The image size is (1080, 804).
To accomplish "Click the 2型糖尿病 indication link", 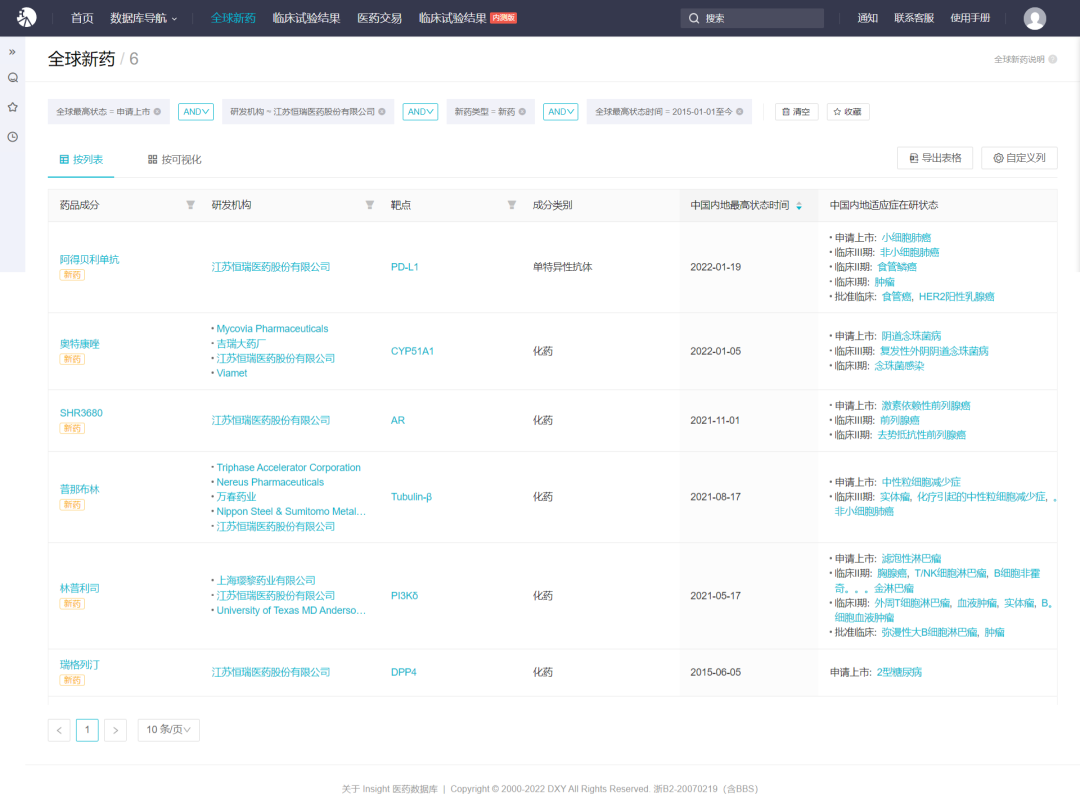I will tap(899, 672).
